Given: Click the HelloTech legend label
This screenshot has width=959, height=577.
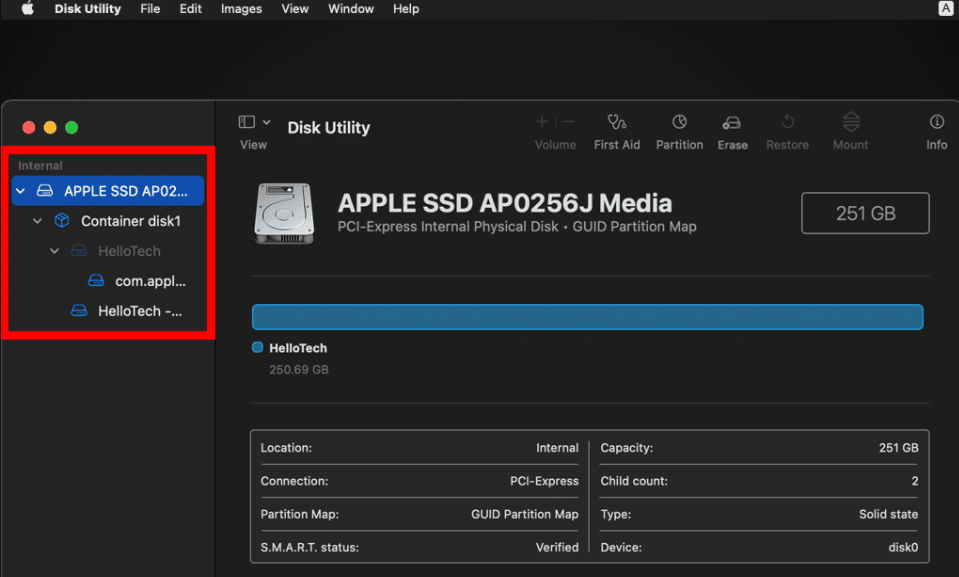Looking at the screenshot, I should (298, 348).
